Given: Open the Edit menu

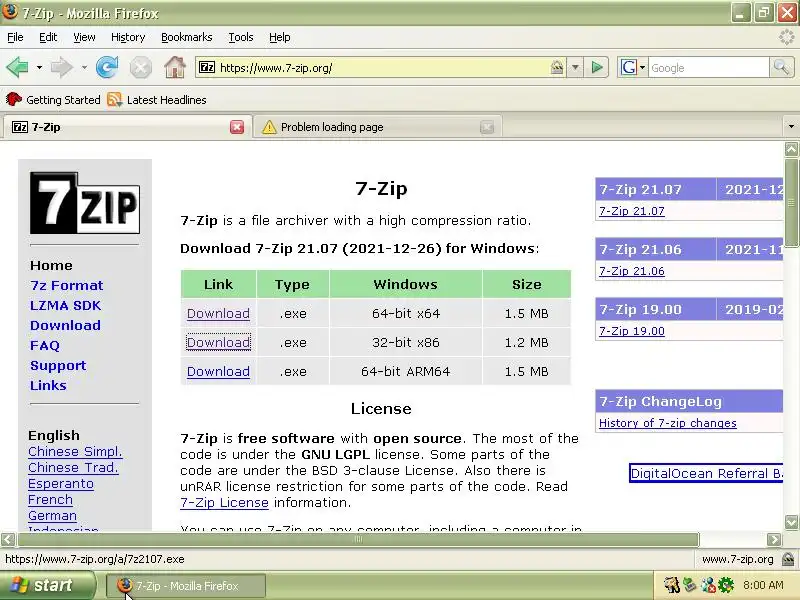Looking at the screenshot, I should 48,37.
